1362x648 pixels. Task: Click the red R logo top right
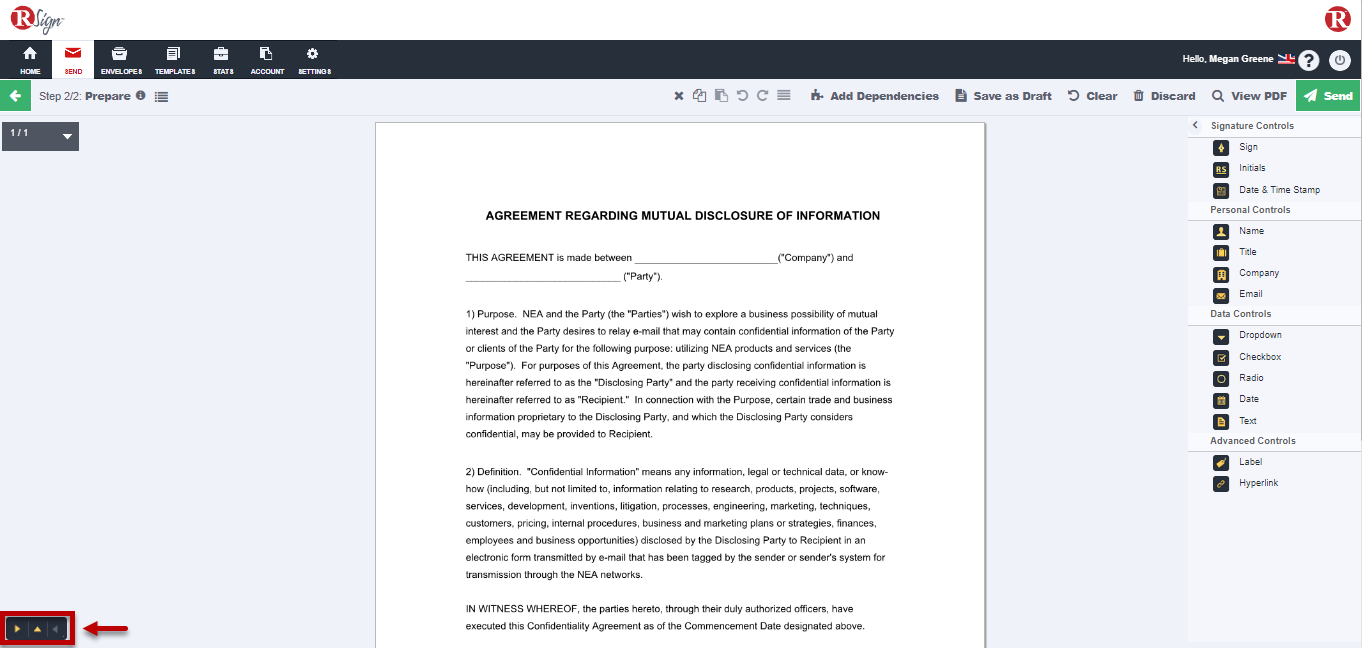coord(1338,19)
